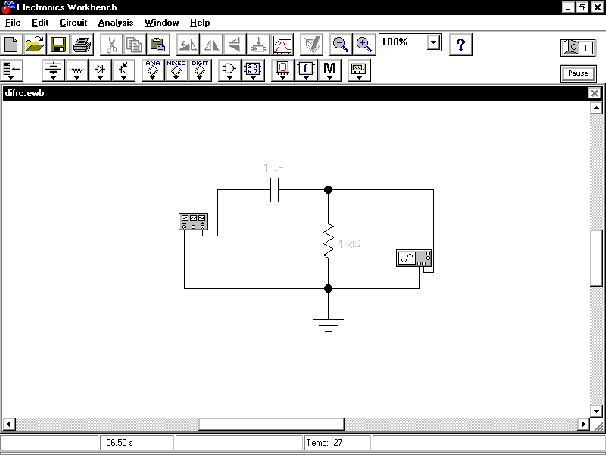This screenshot has height=455, width=606.
Task: Click the horizontal scrollbar left arrow
Action: (x=9, y=424)
